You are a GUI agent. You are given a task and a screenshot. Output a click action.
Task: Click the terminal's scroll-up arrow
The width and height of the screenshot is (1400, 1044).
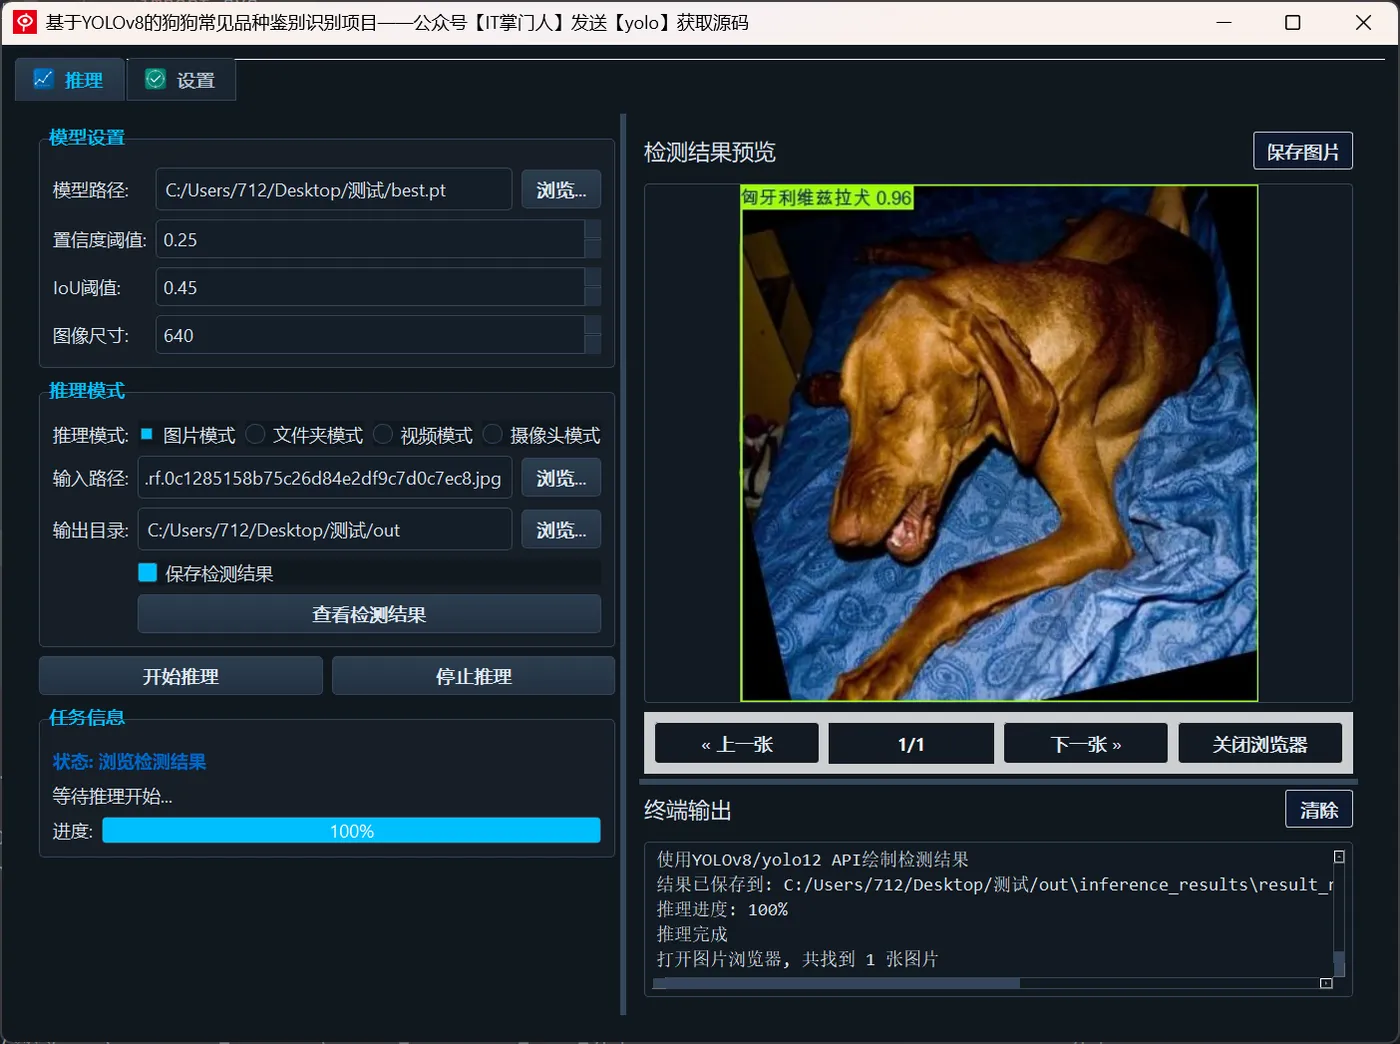(1339, 857)
